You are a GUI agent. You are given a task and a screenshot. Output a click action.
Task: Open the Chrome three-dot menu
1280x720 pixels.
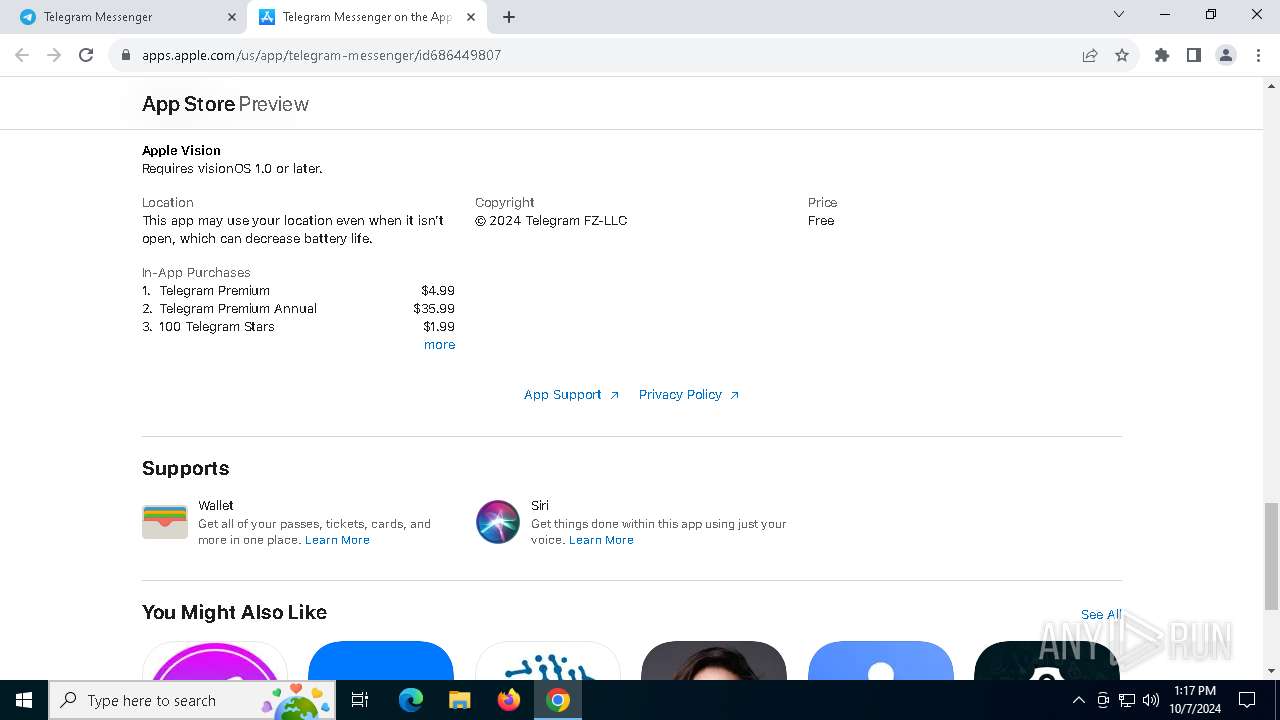[x=1257, y=55]
